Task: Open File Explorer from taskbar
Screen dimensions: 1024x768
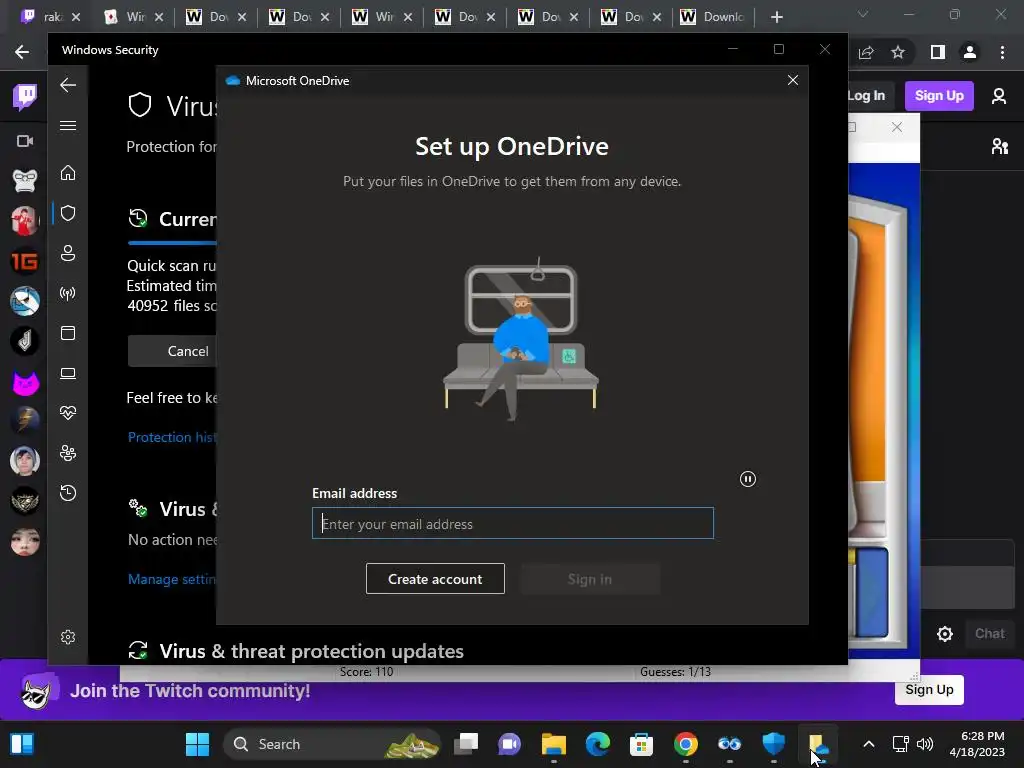Action: point(554,744)
